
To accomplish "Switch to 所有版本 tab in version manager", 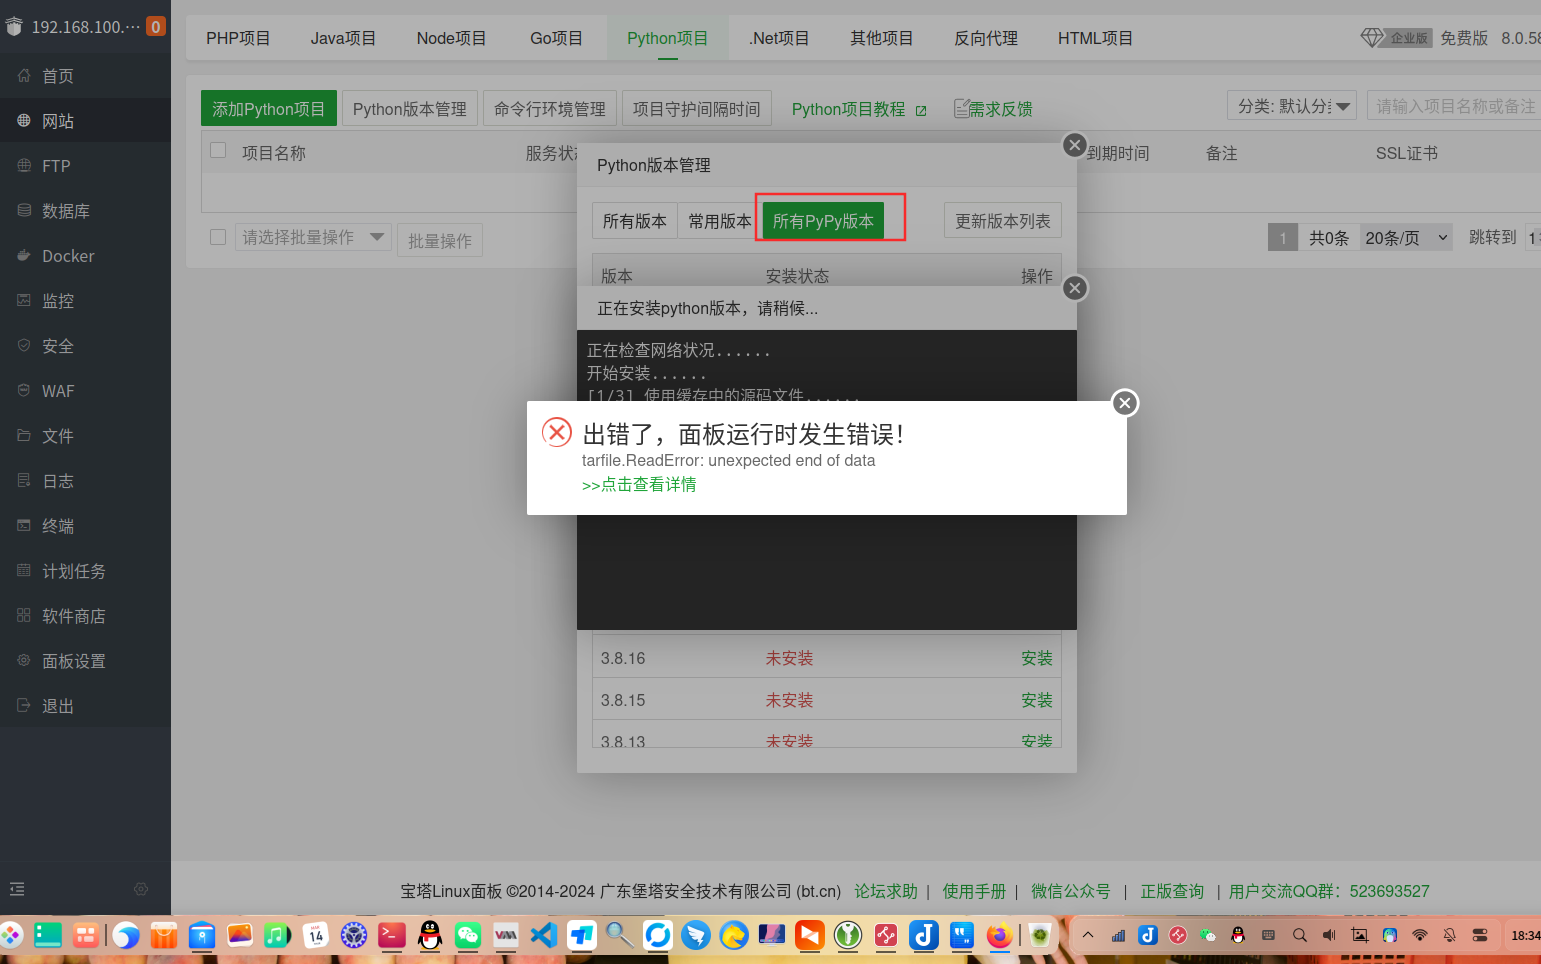I will click(635, 221).
